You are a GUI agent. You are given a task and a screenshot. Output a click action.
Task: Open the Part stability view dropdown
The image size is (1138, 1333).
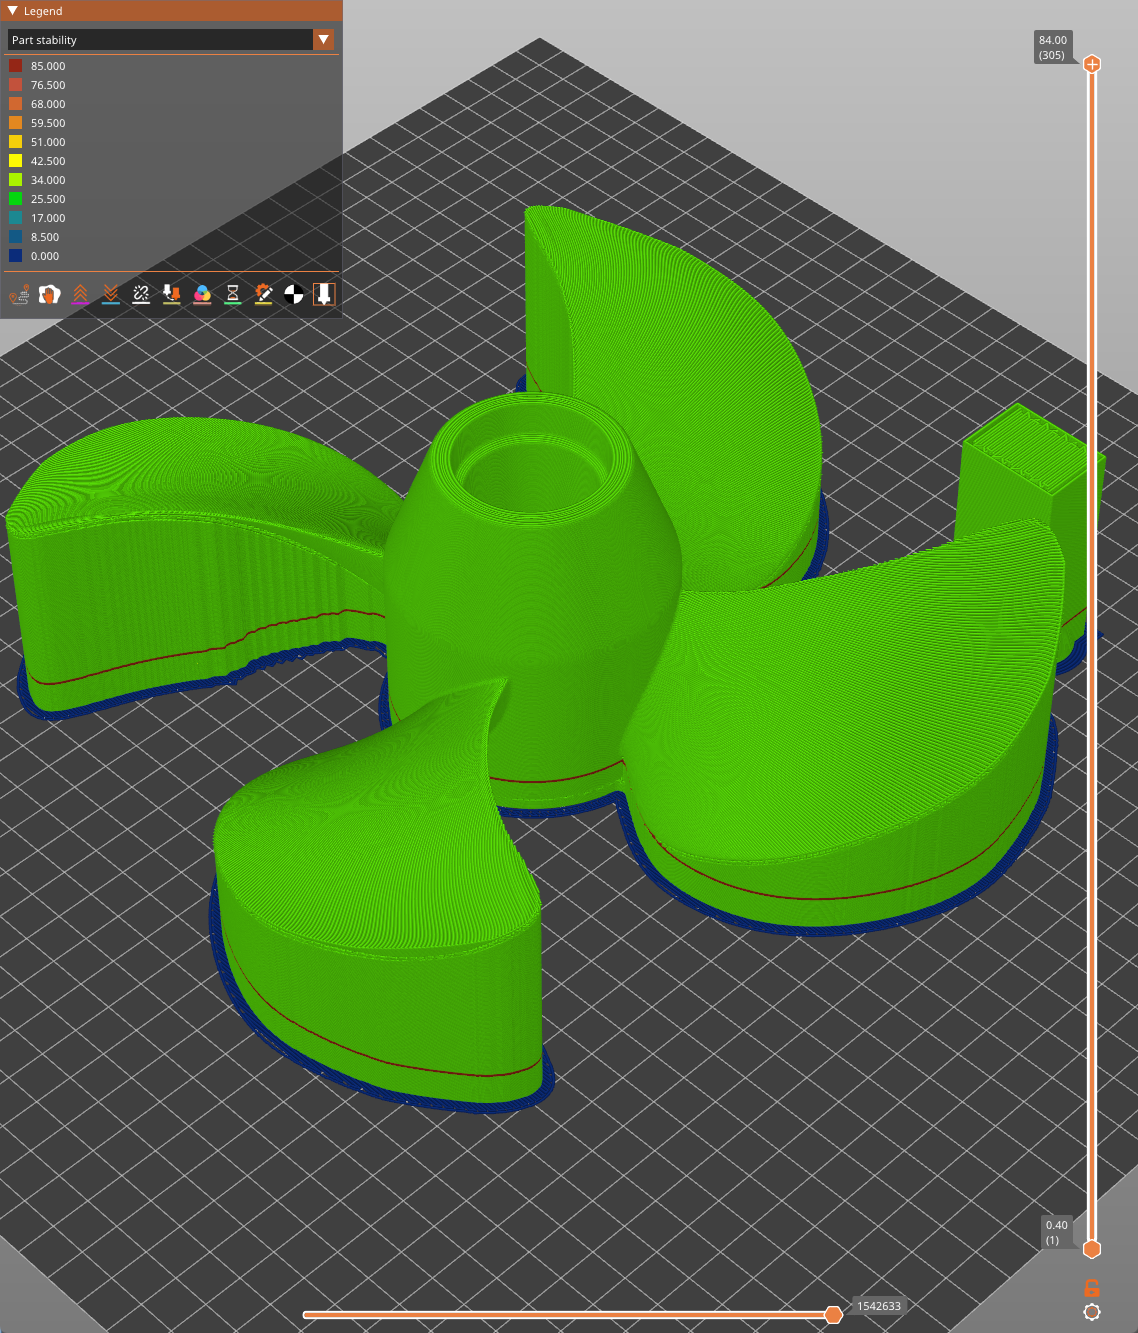pyautogui.click(x=171, y=40)
